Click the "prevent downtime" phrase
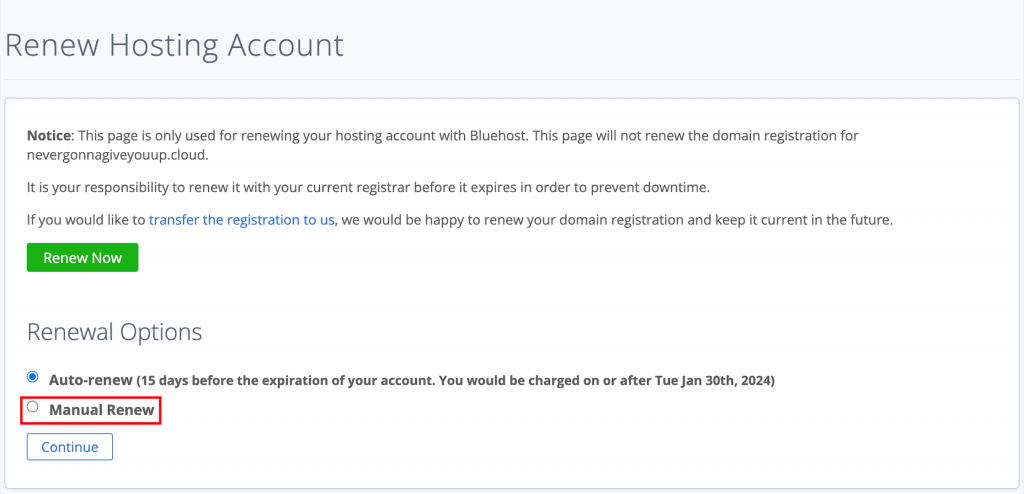The height and width of the screenshot is (494, 1024). [x=663, y=188]
